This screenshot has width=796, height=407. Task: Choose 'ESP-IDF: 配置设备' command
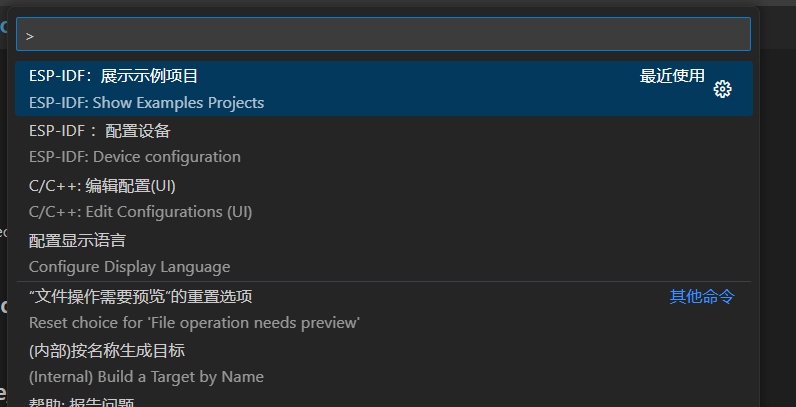[100, 131]
